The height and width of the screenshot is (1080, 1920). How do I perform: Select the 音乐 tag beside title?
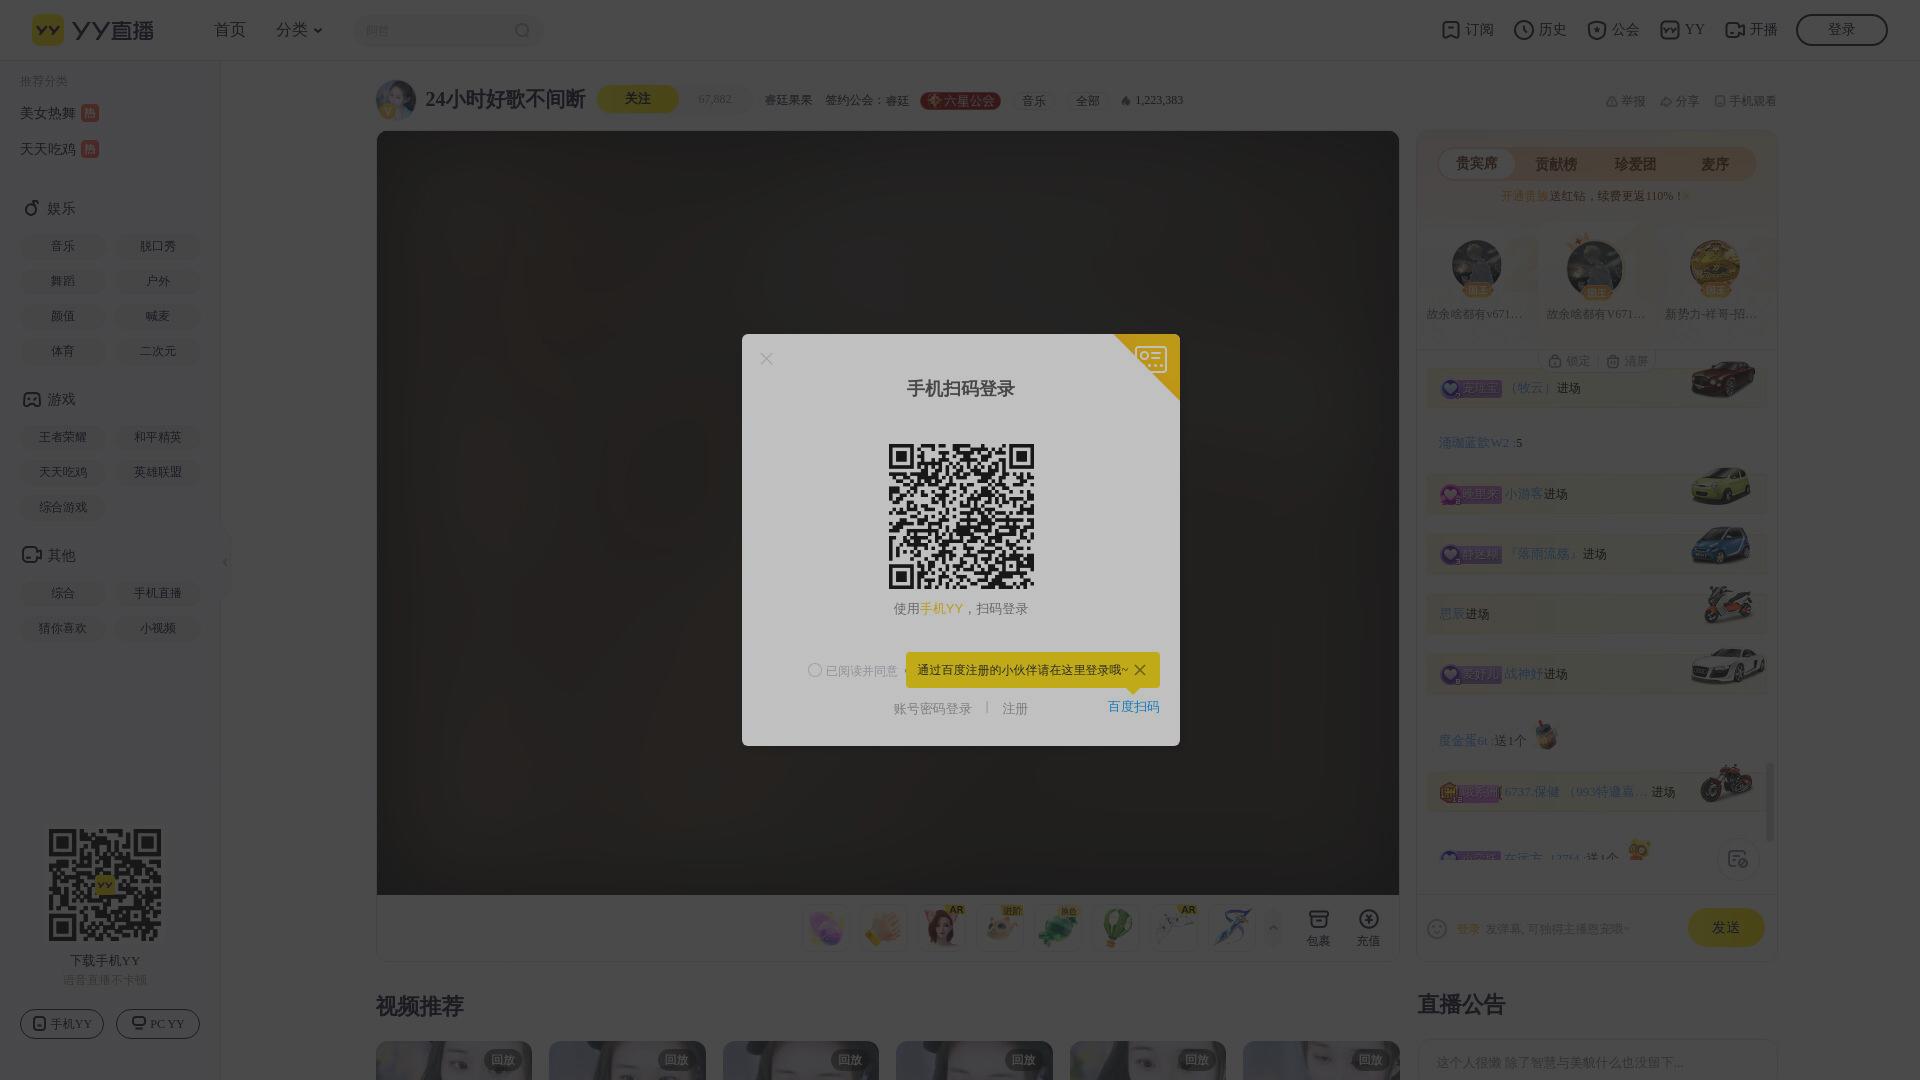pyautogui.click(x=1033, y=101)
